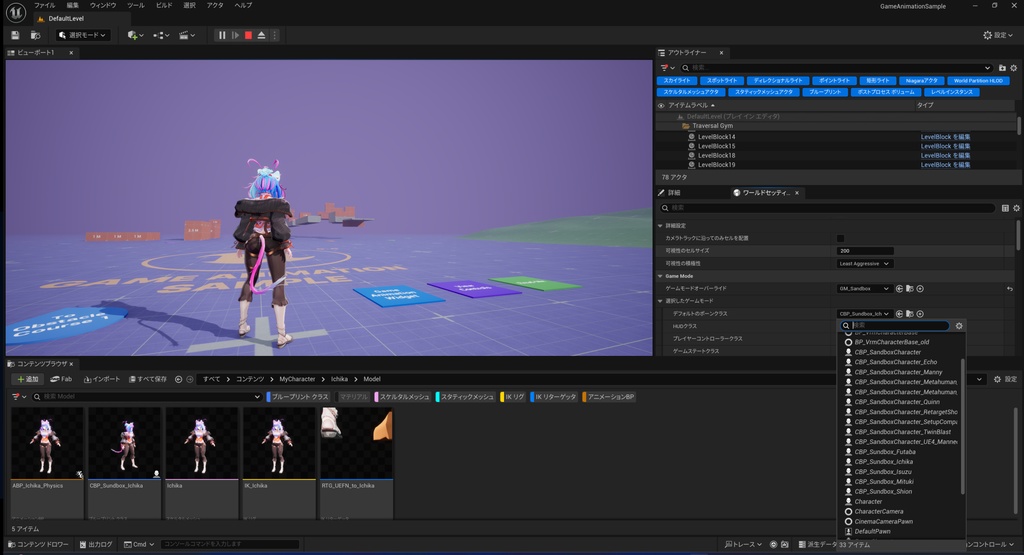
Task: Open the Content Browser filter funnel
Action: pyautogui.click(x=19, y=397)
